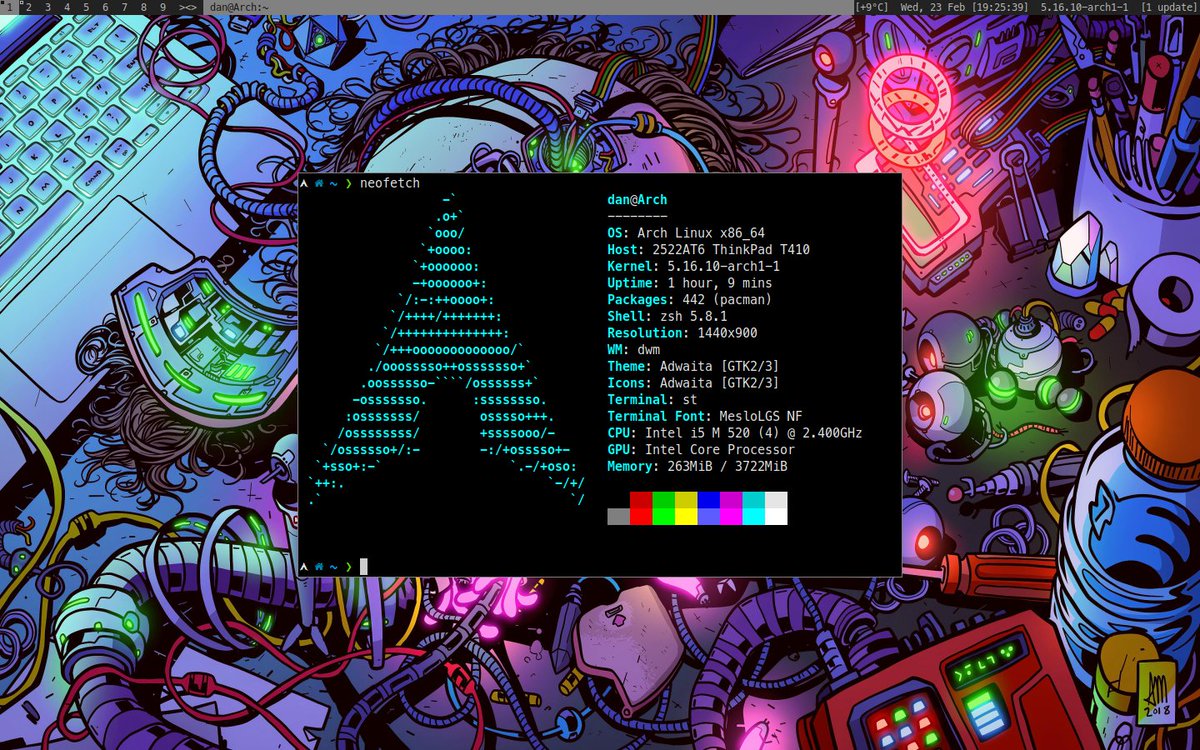Click the Resolution: 1440x900 line
Screen dimensions: 1200x750
coord(682,333)
